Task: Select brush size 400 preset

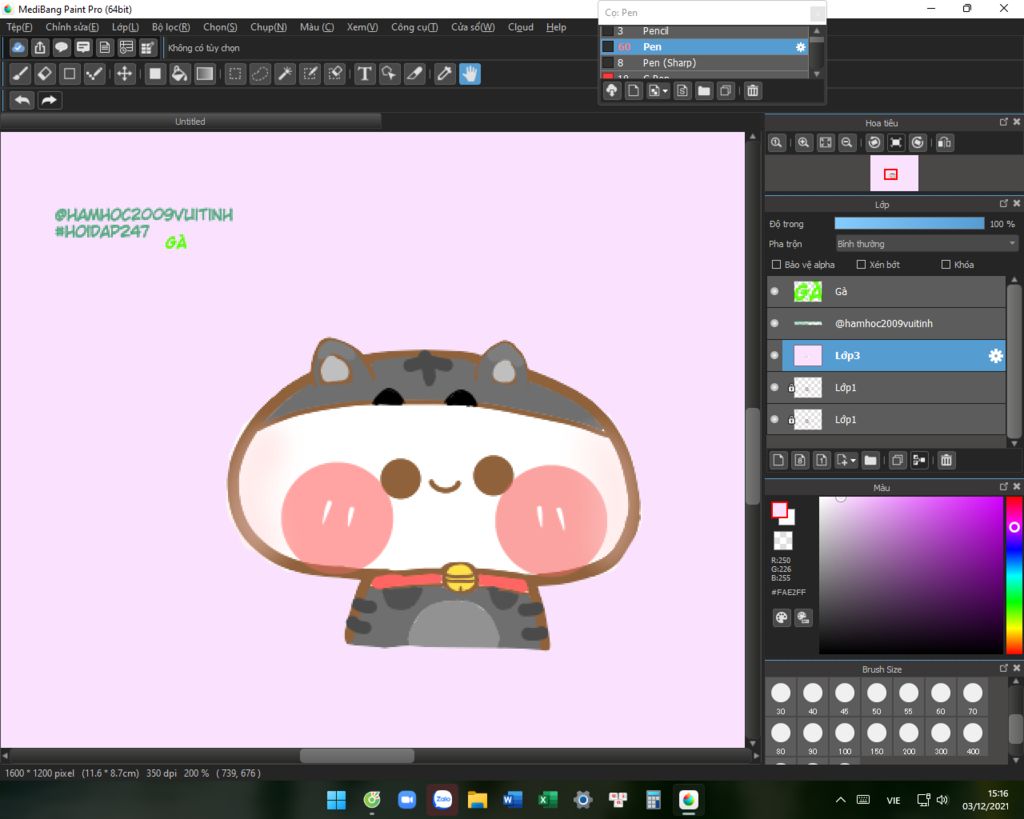Action: click(972, 737)
